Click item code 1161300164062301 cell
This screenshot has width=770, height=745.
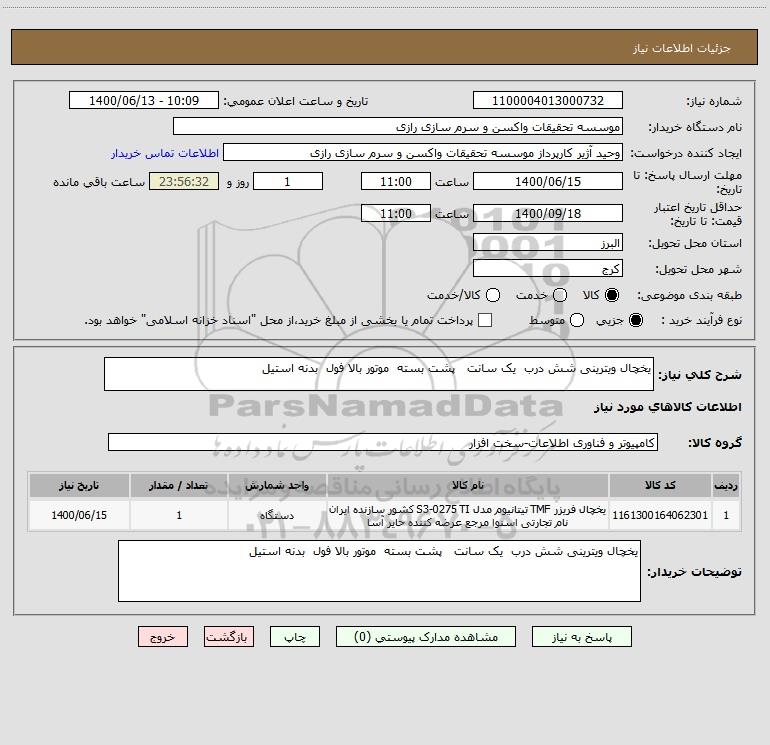coord(660,515)
